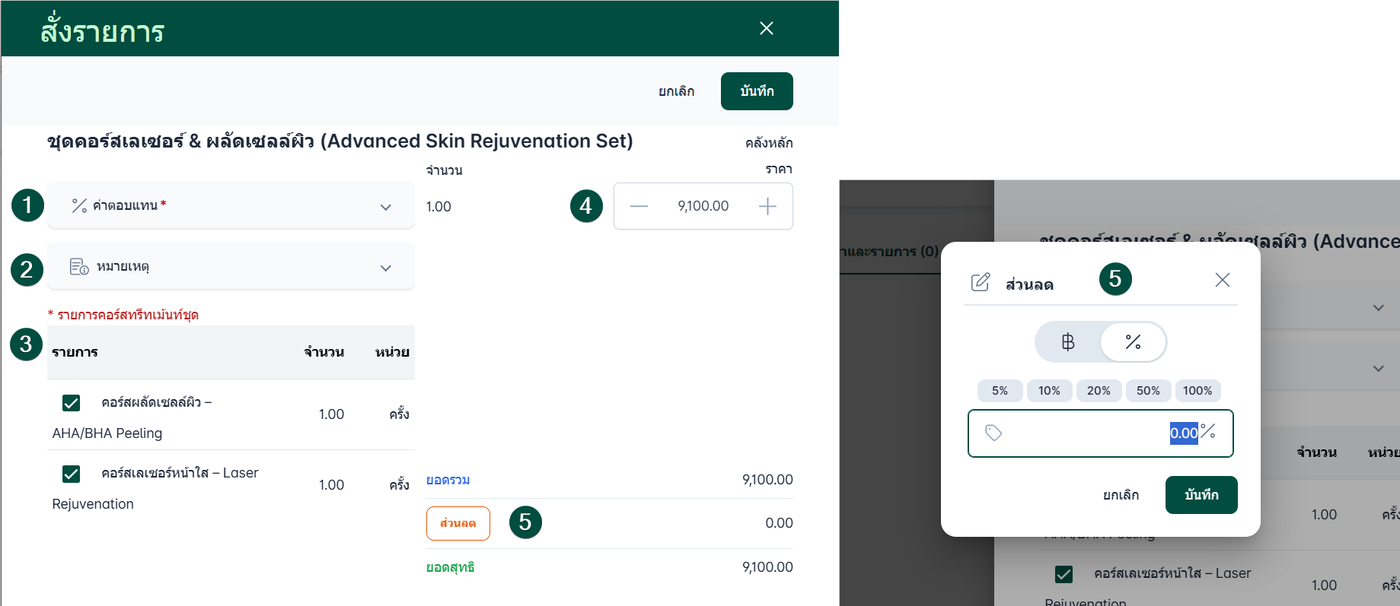Close the ส่วนลด discount popup

click(1222, 280)
